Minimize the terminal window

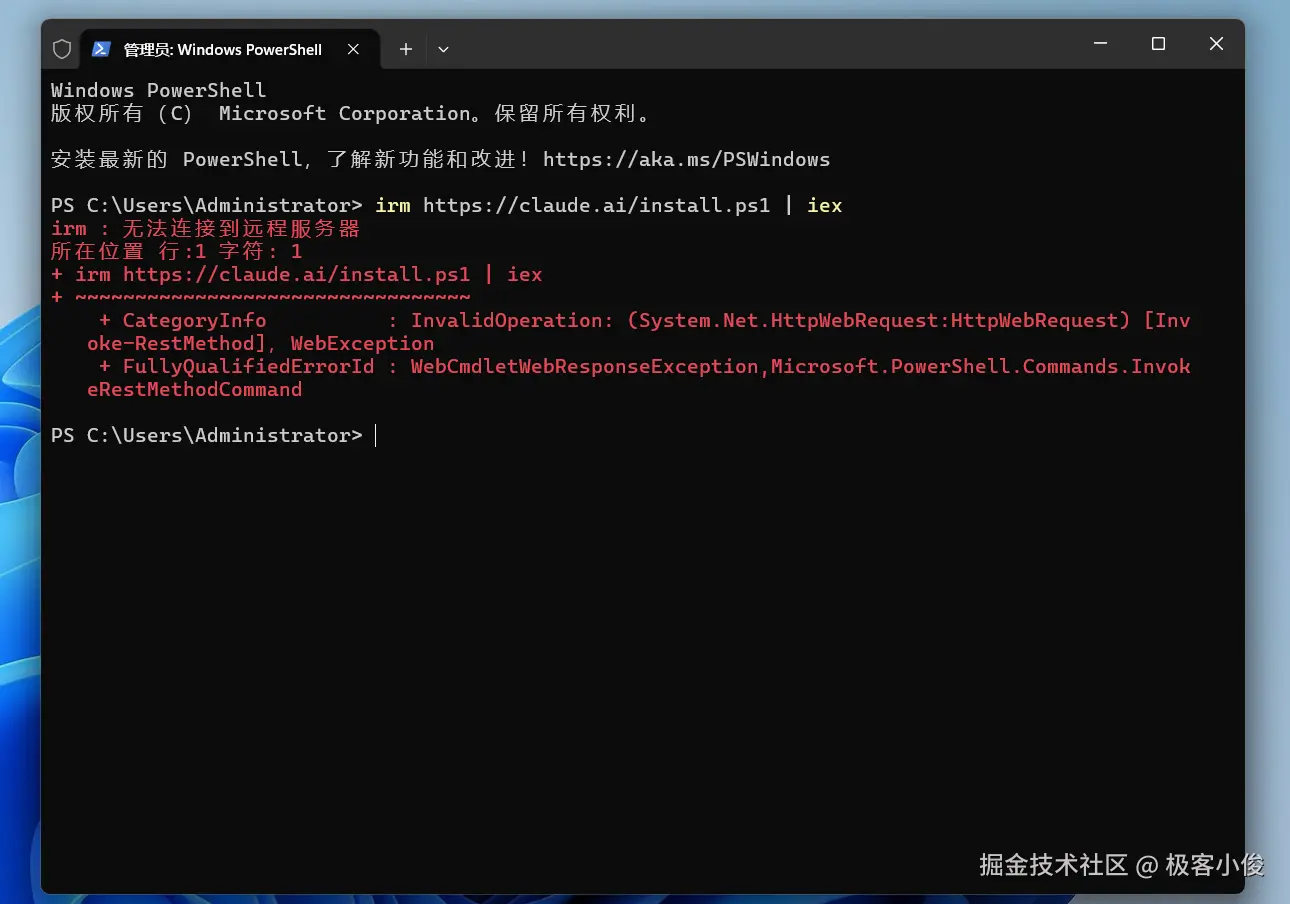1100,44
